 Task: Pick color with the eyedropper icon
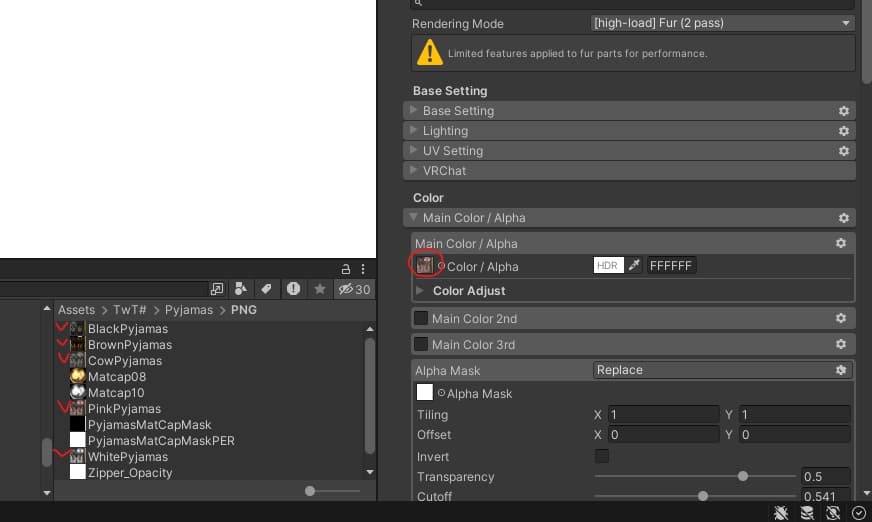coord(634,265)
